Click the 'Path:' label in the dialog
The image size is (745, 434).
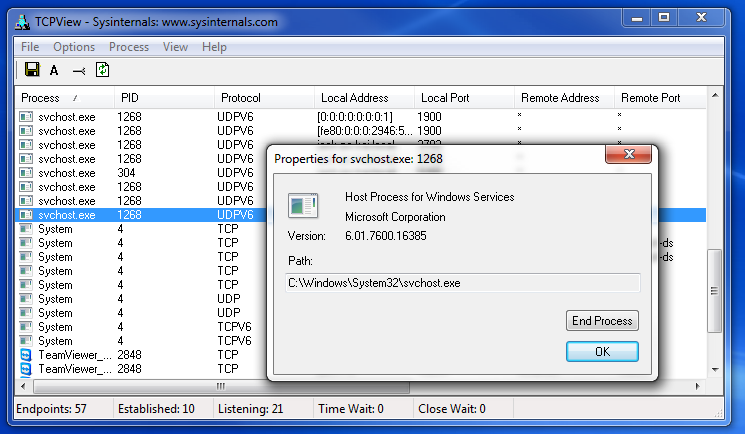coord(300,260)
